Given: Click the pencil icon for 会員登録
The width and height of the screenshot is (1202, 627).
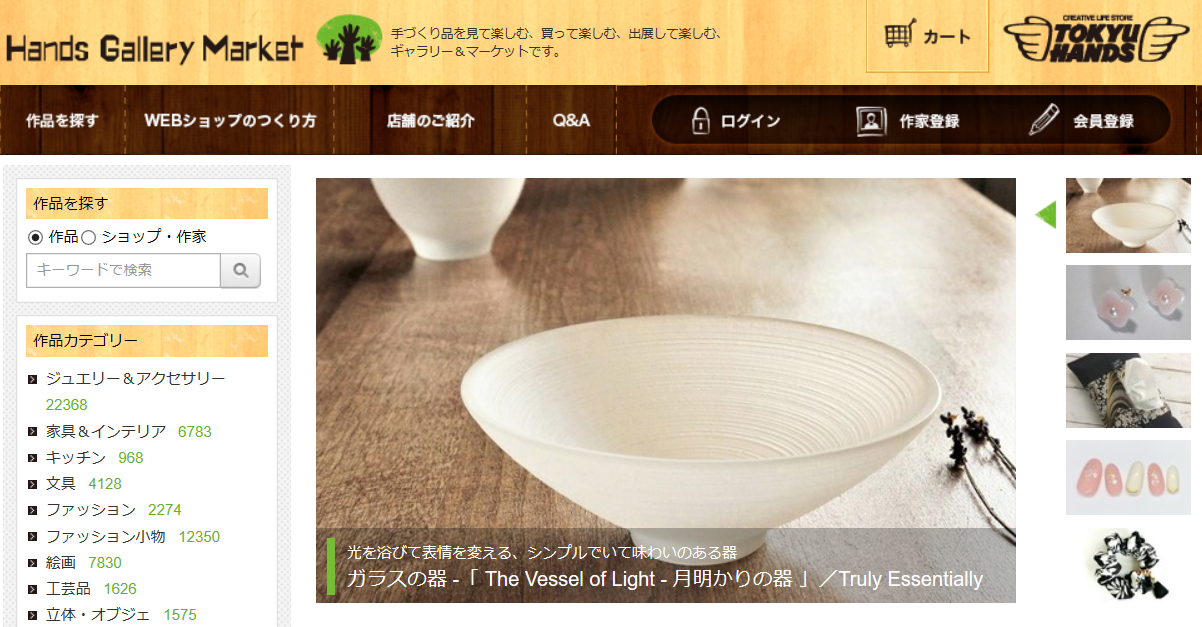Looking at the screenshot, I should [x=1044, y=119].
